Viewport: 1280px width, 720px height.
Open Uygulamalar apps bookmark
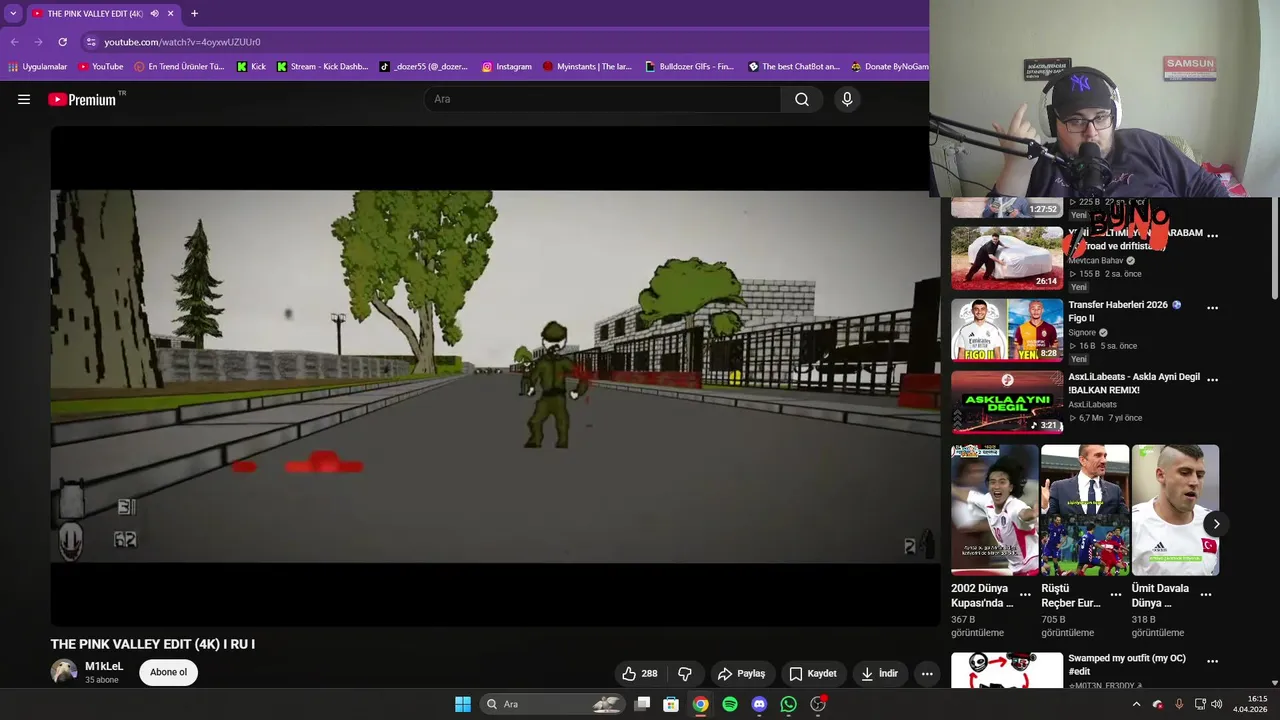click(37, 67)
